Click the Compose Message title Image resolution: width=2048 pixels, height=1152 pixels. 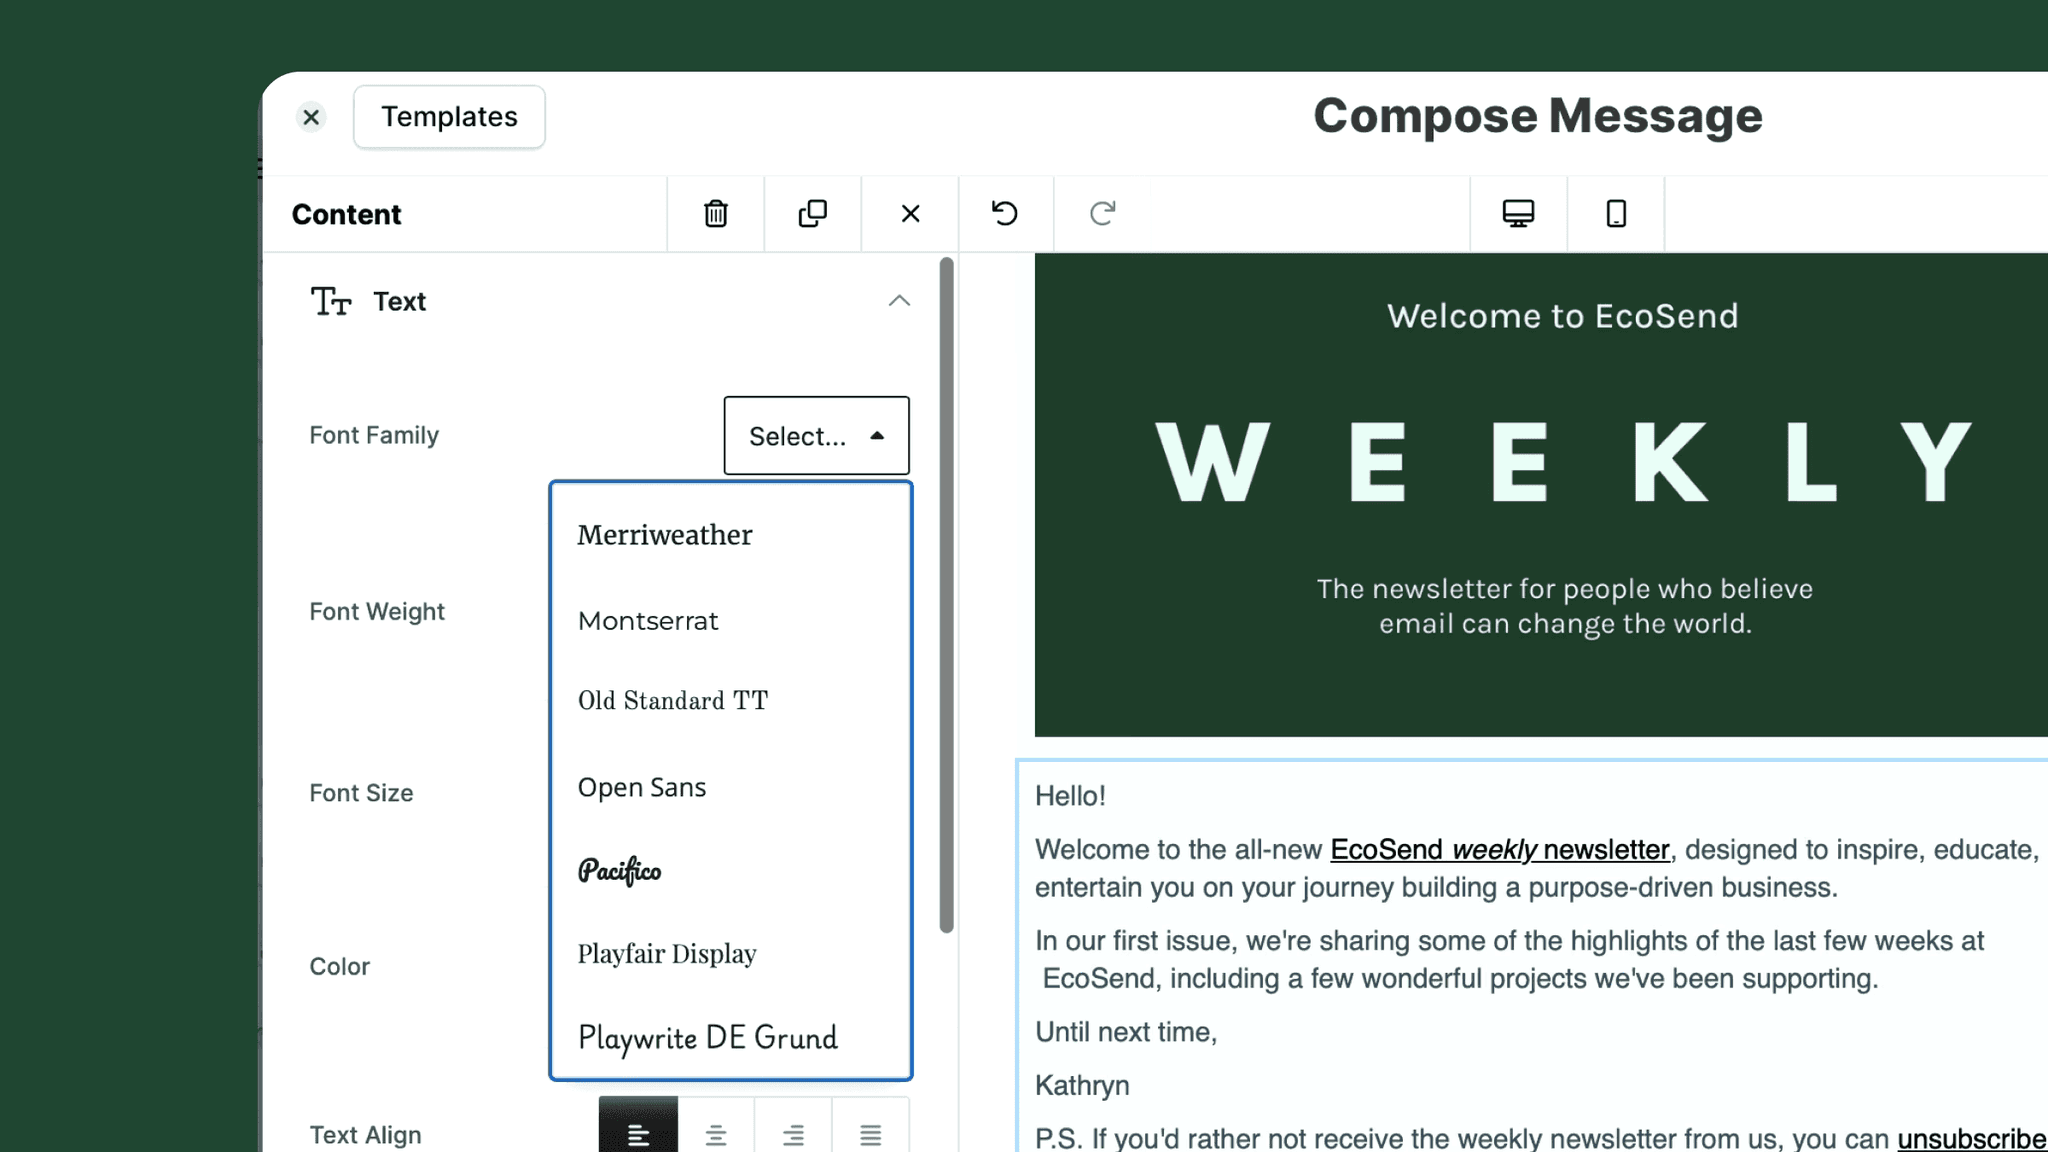[x=1537, y=116]
